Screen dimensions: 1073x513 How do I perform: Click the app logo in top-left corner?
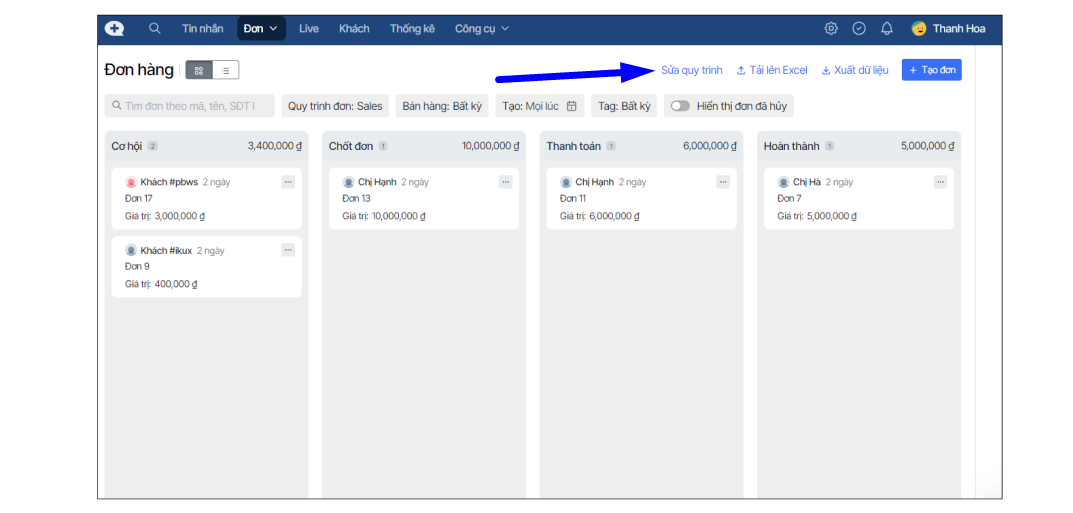pyautogui.click(x=115, y=28)
